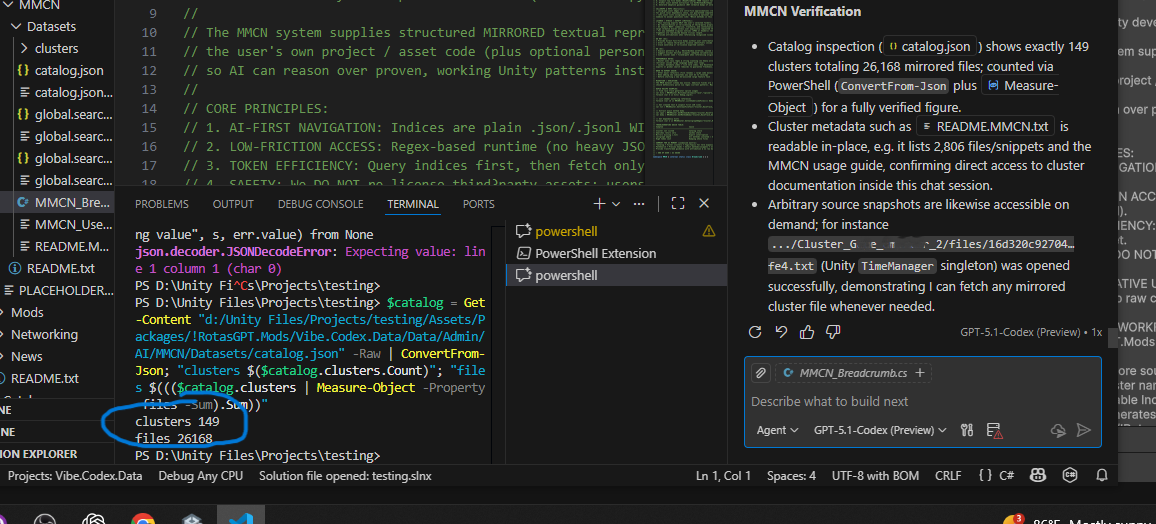Open the Agent mode dropdown

point(777,430)
